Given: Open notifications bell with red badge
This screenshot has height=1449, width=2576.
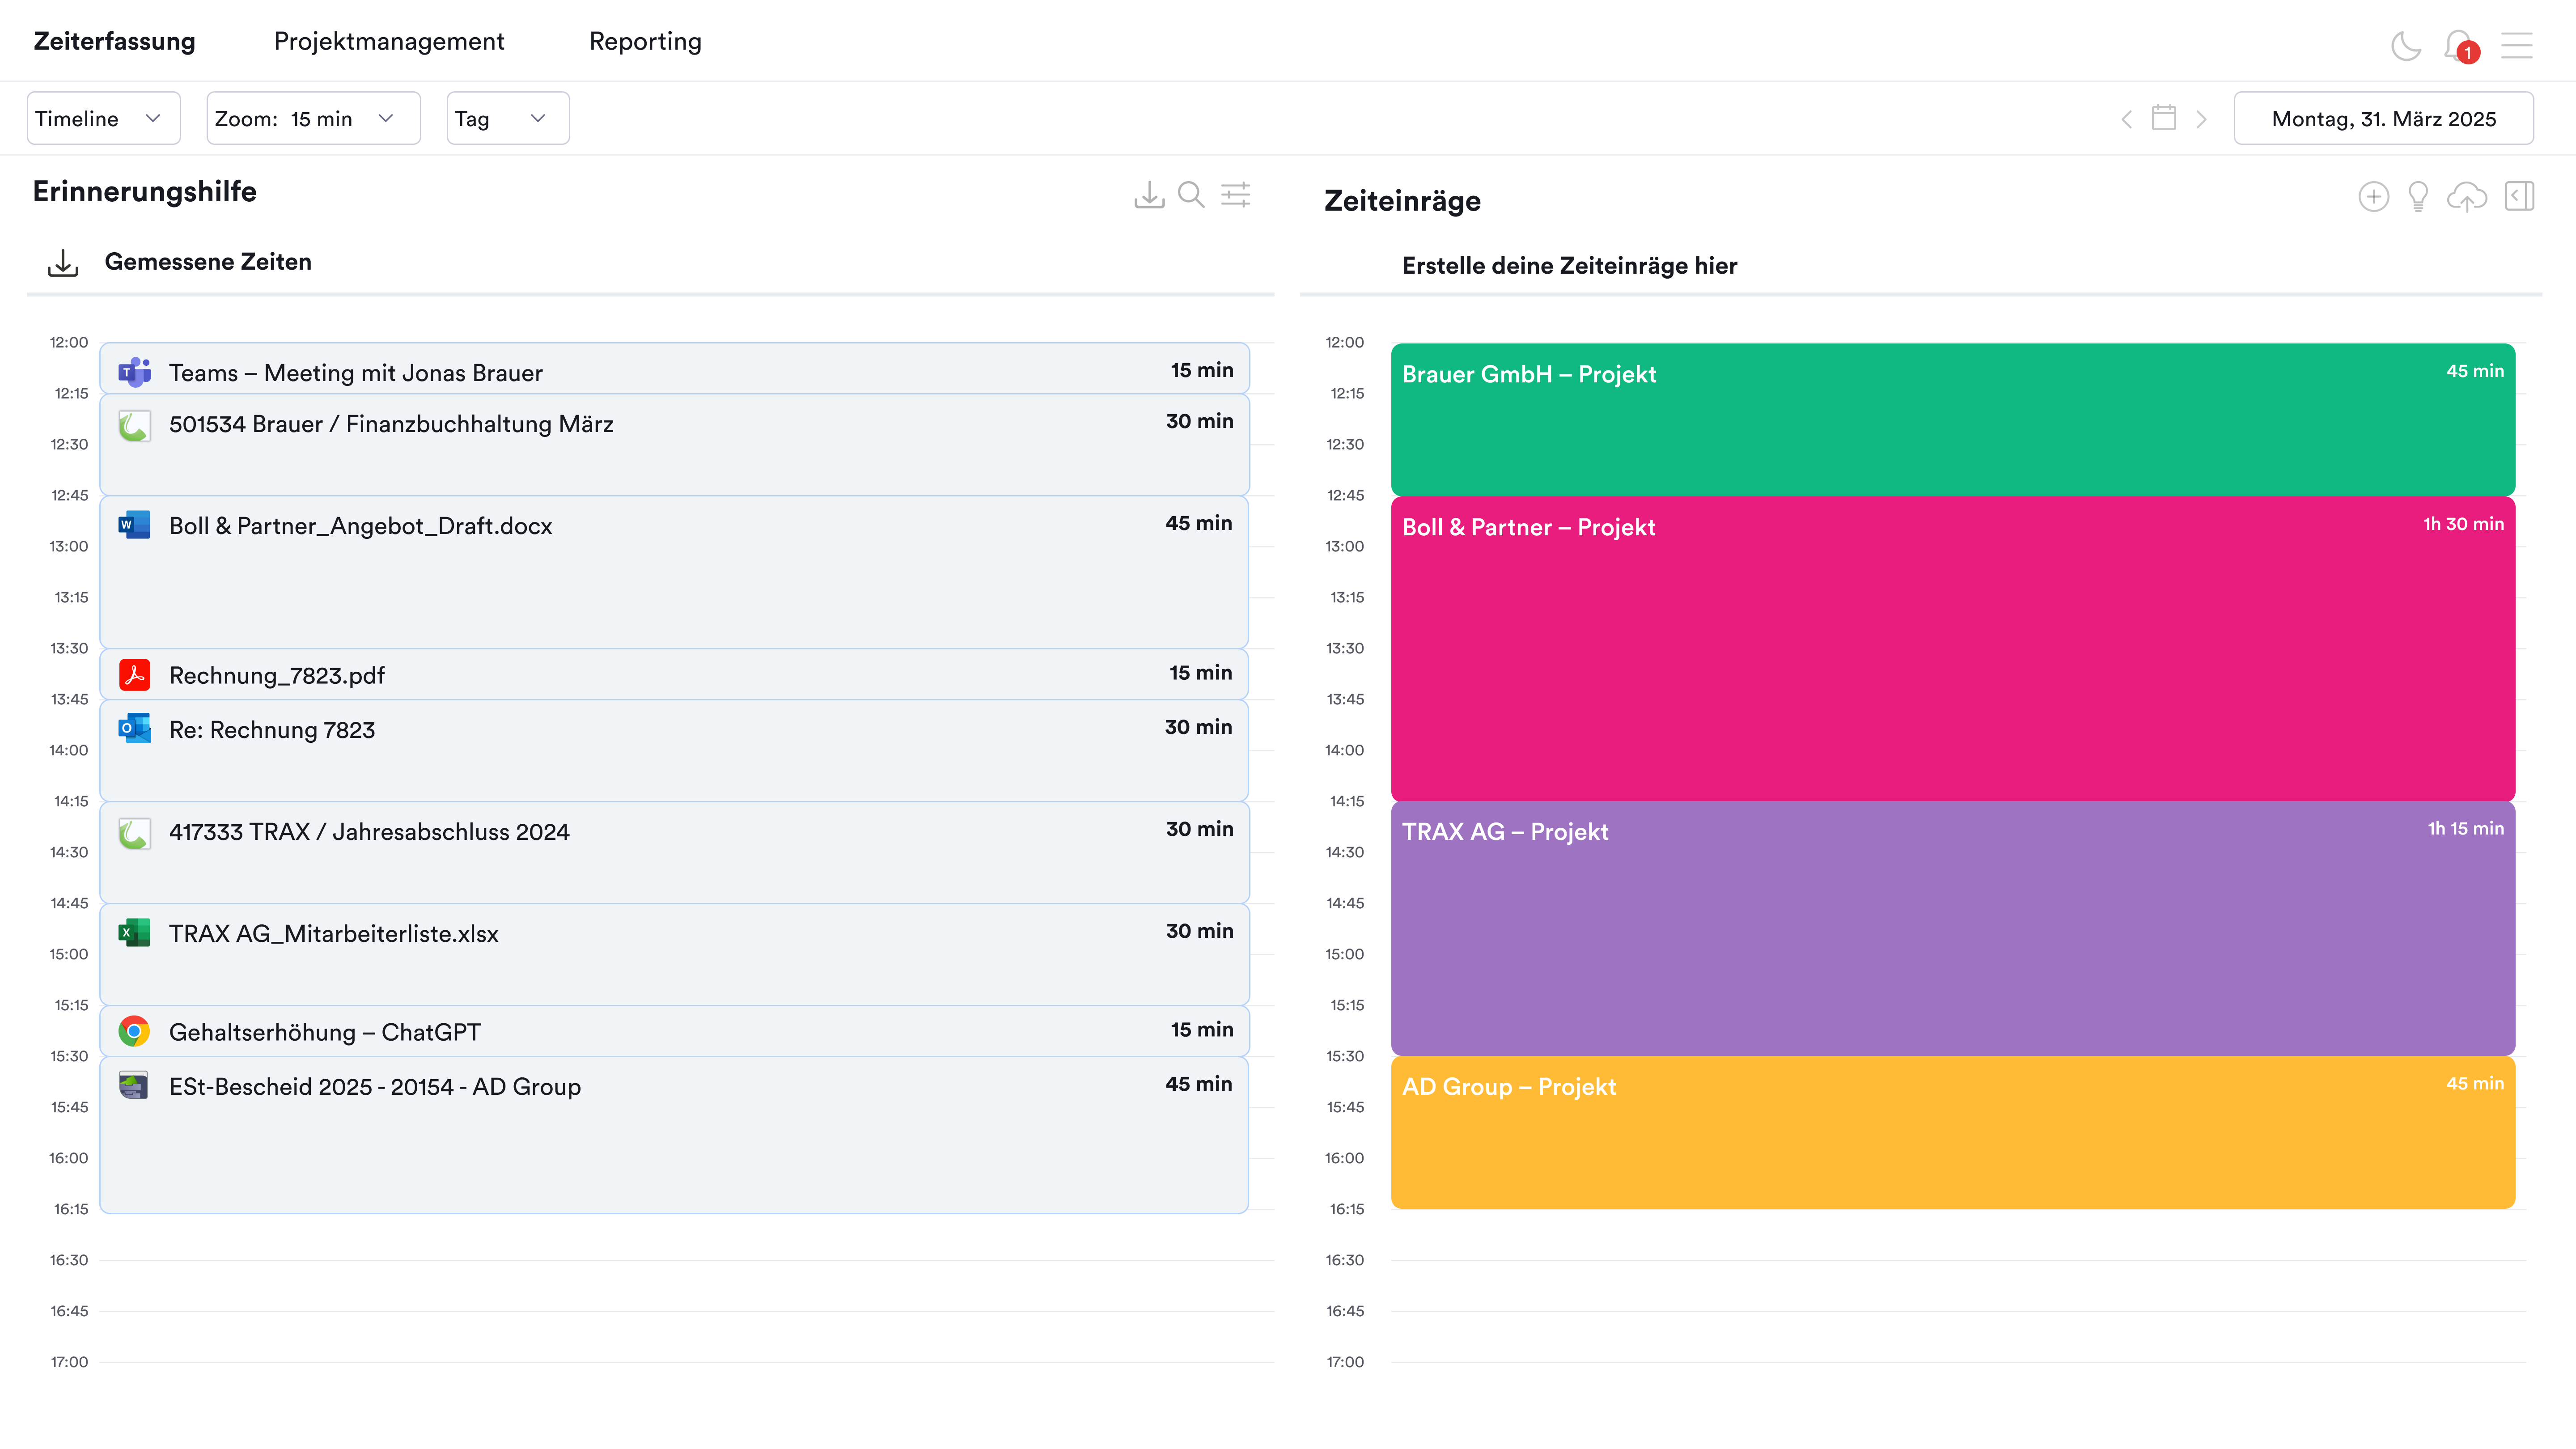Looking at the screenshot, I should click(x=2458, y=45).
